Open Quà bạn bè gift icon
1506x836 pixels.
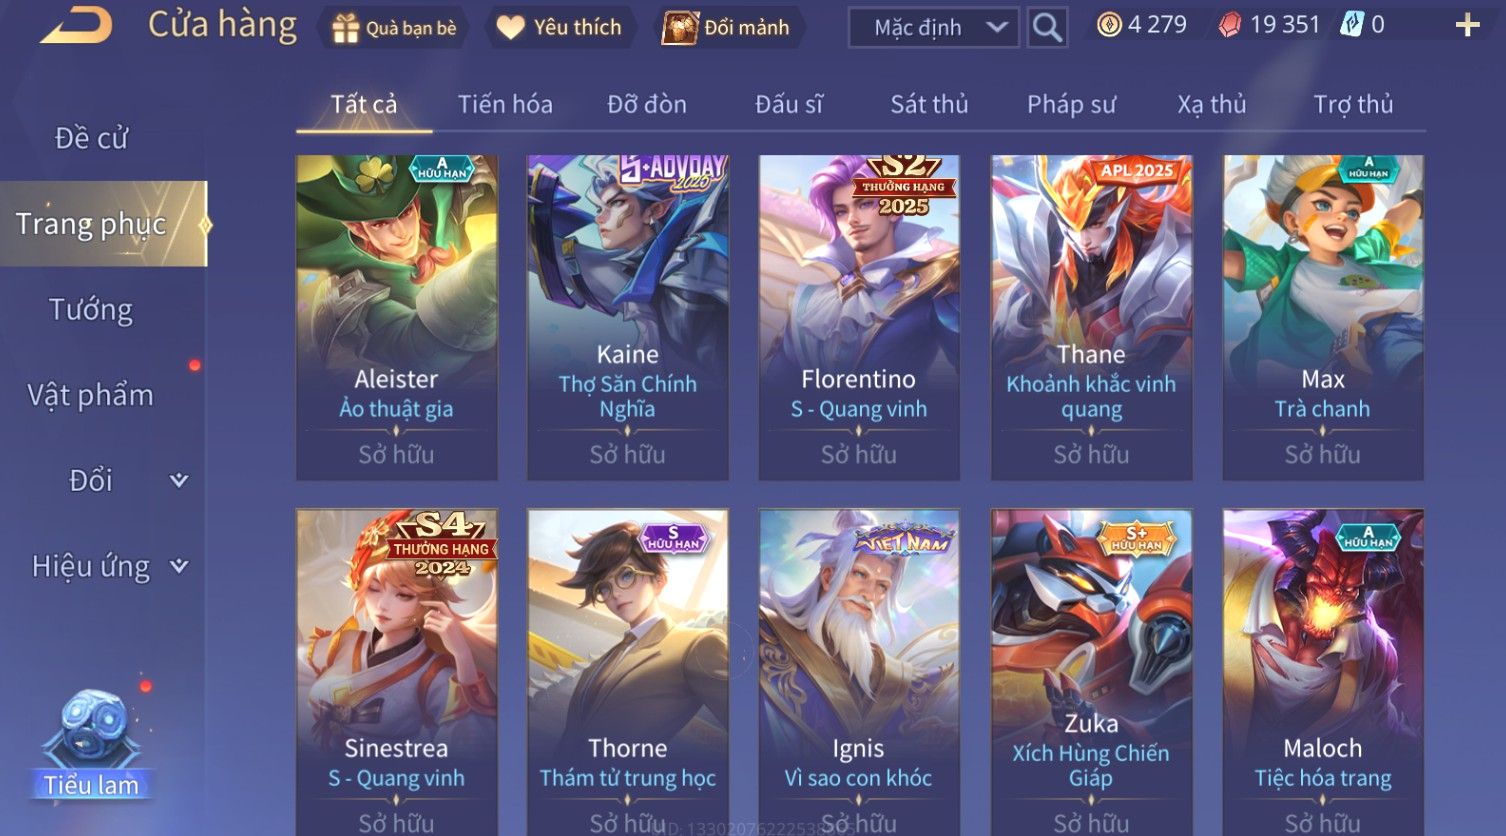(345, 28)
